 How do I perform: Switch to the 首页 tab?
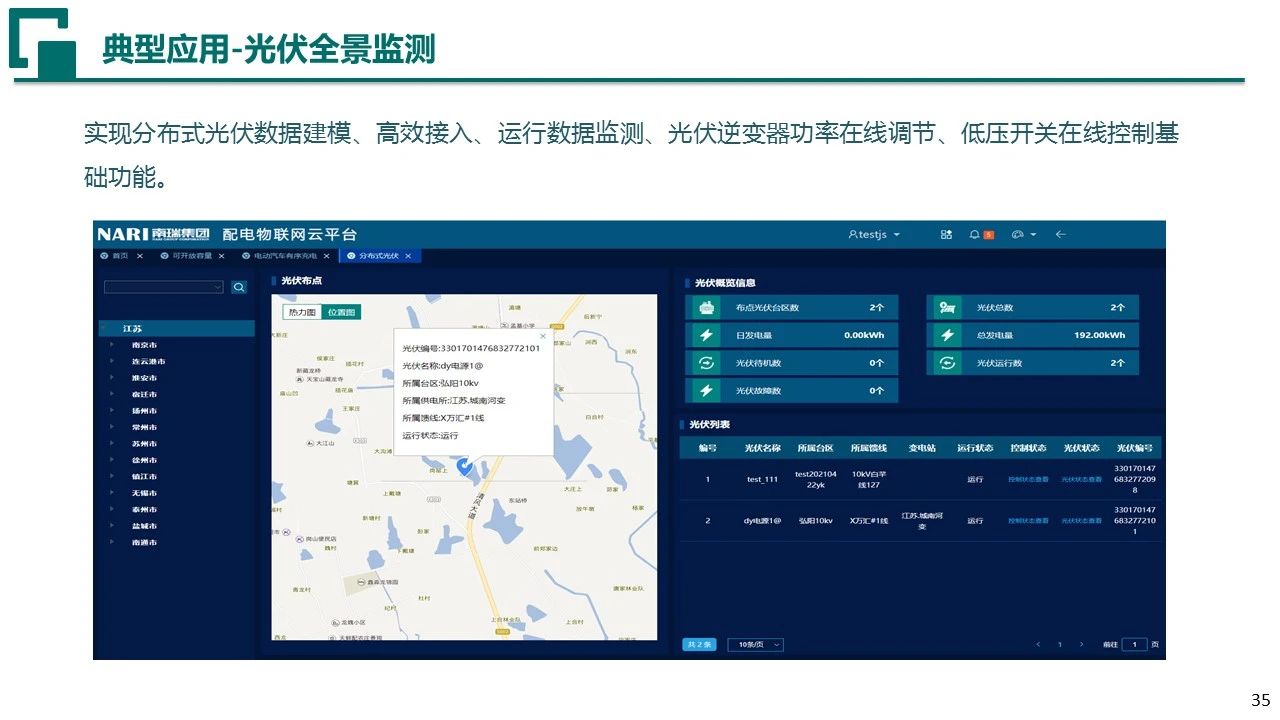pos(119,257)
